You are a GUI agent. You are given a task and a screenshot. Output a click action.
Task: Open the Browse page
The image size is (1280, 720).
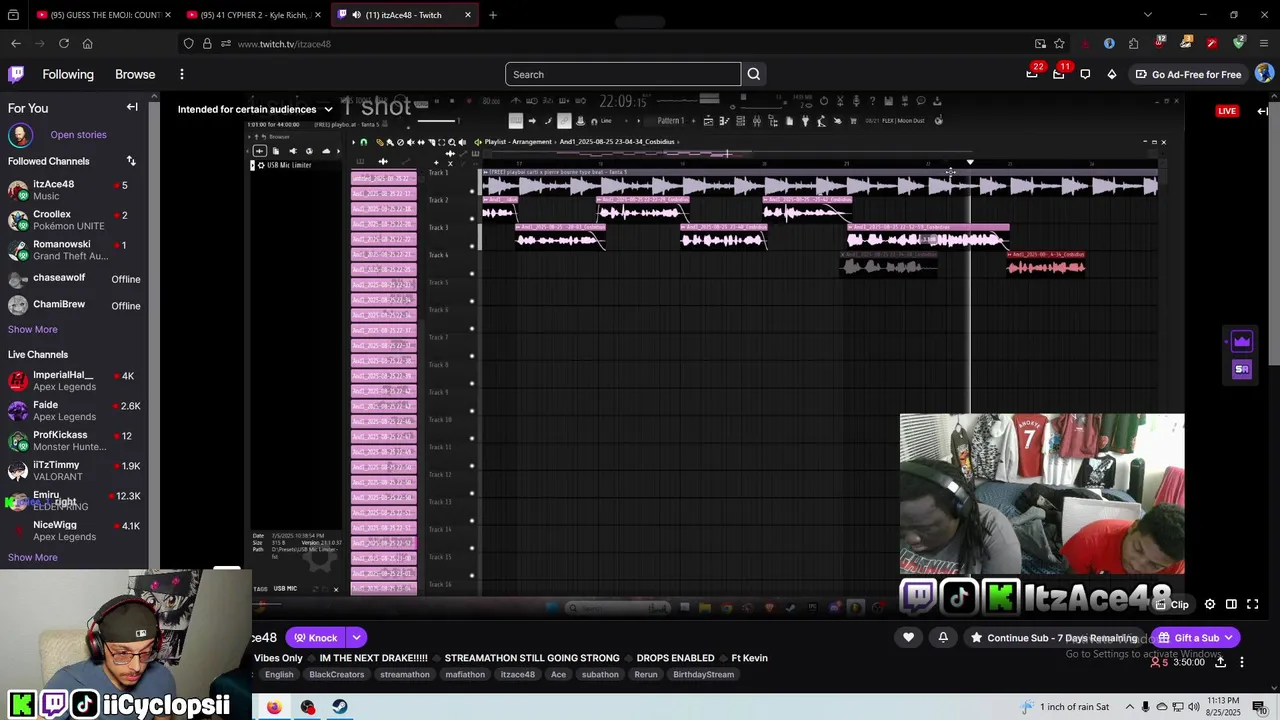click(x=135, y=74)
